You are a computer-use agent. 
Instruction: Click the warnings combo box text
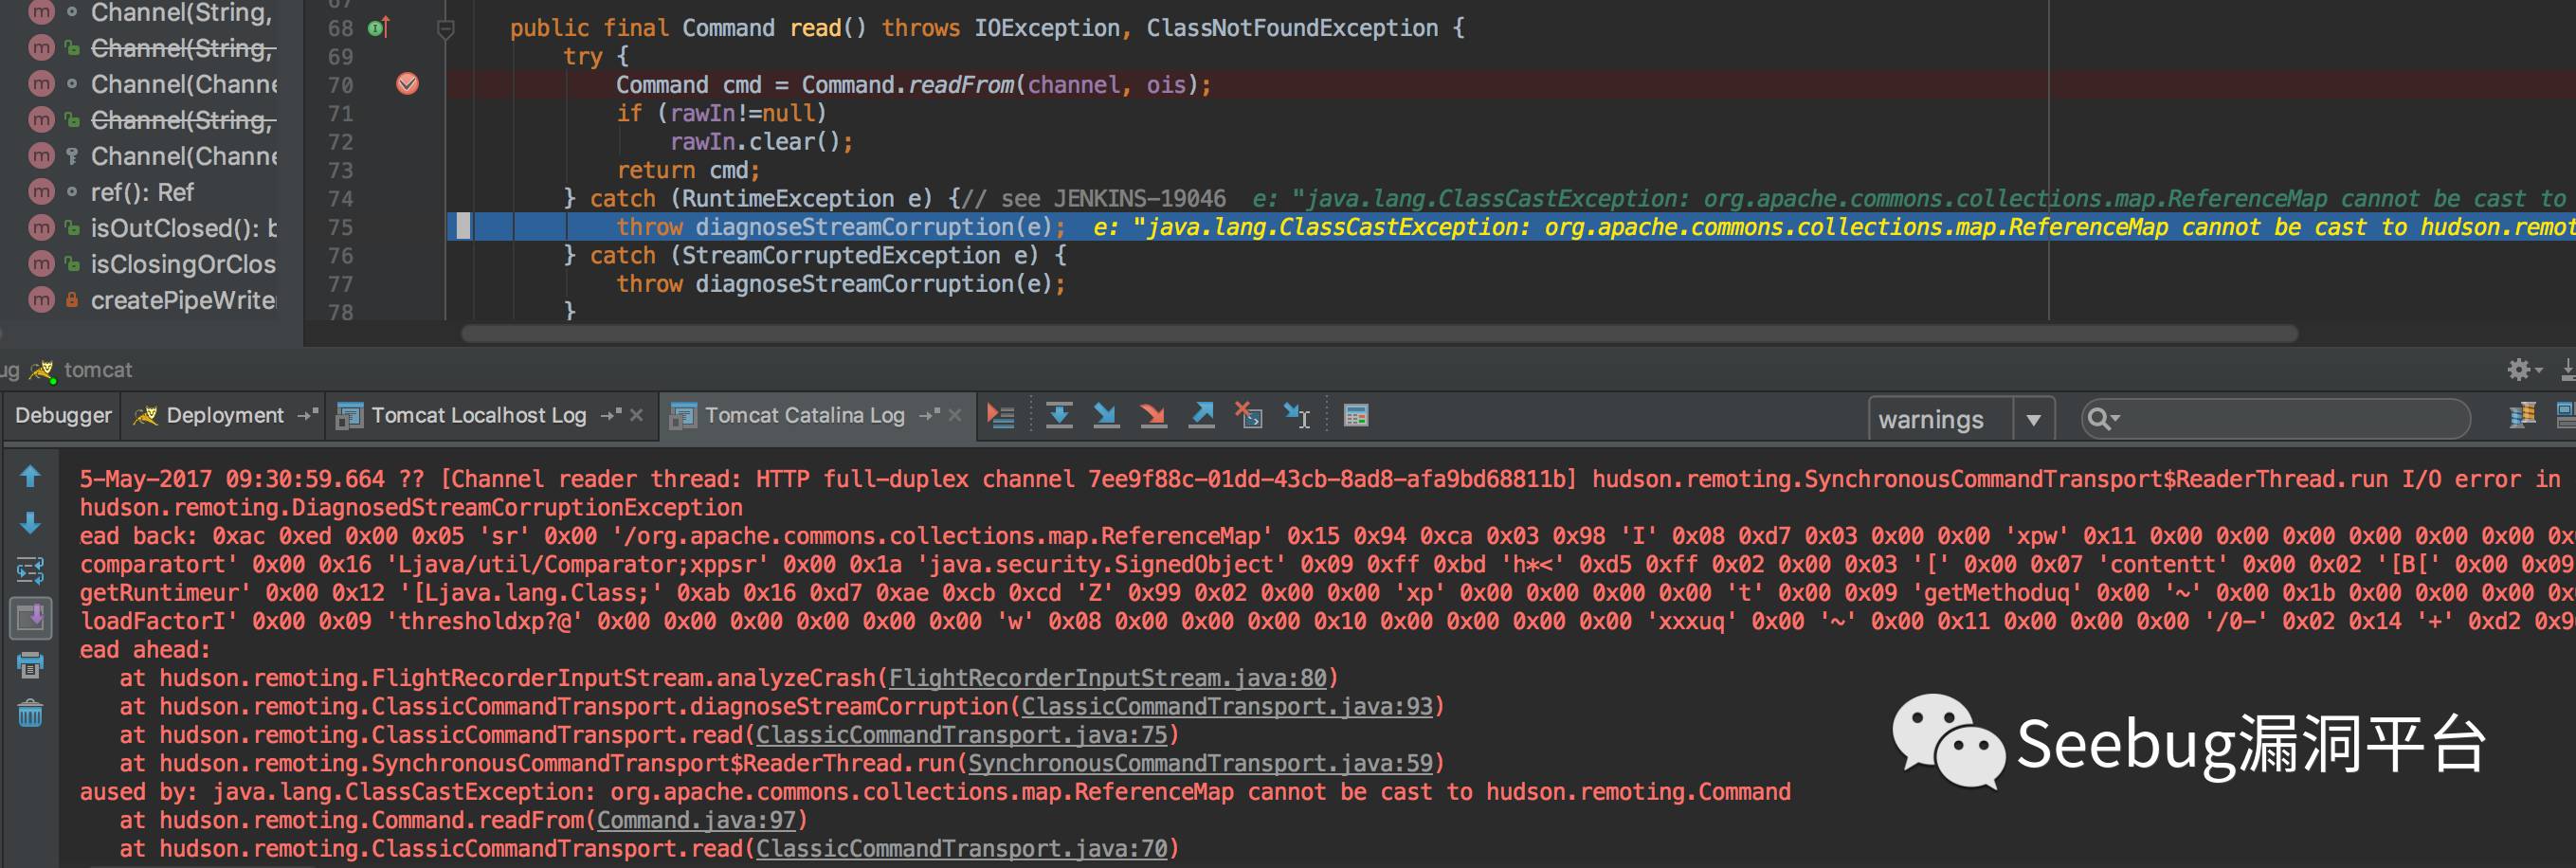click(1930, 420)
